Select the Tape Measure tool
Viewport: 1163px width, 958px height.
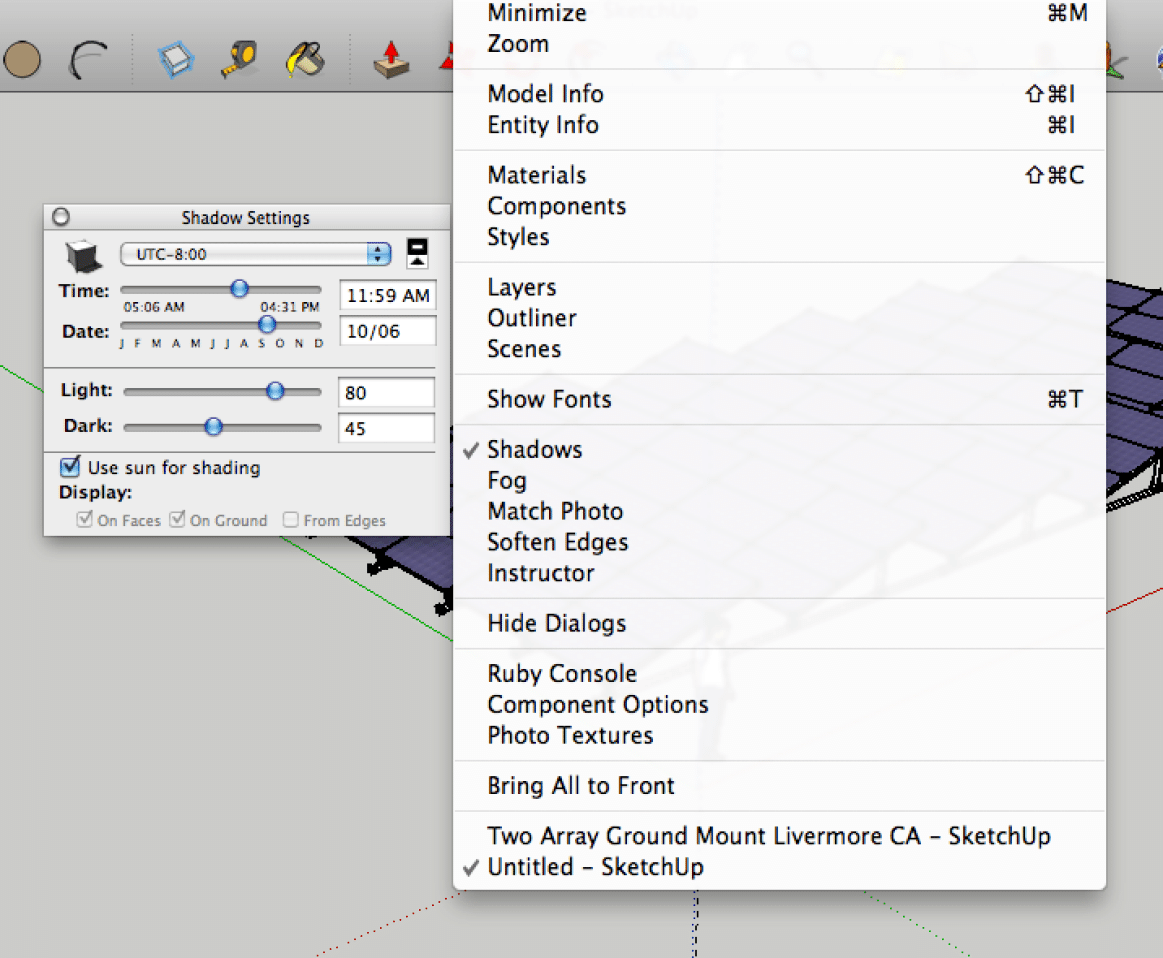[240, 58]
